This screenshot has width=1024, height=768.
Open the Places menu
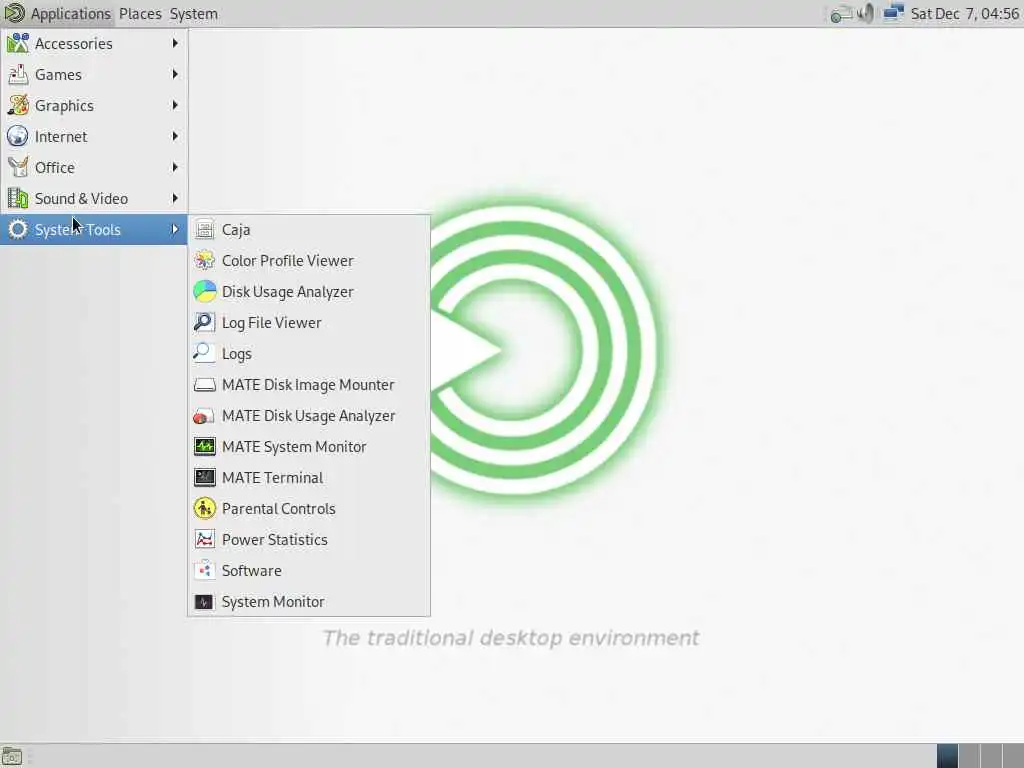140,13
